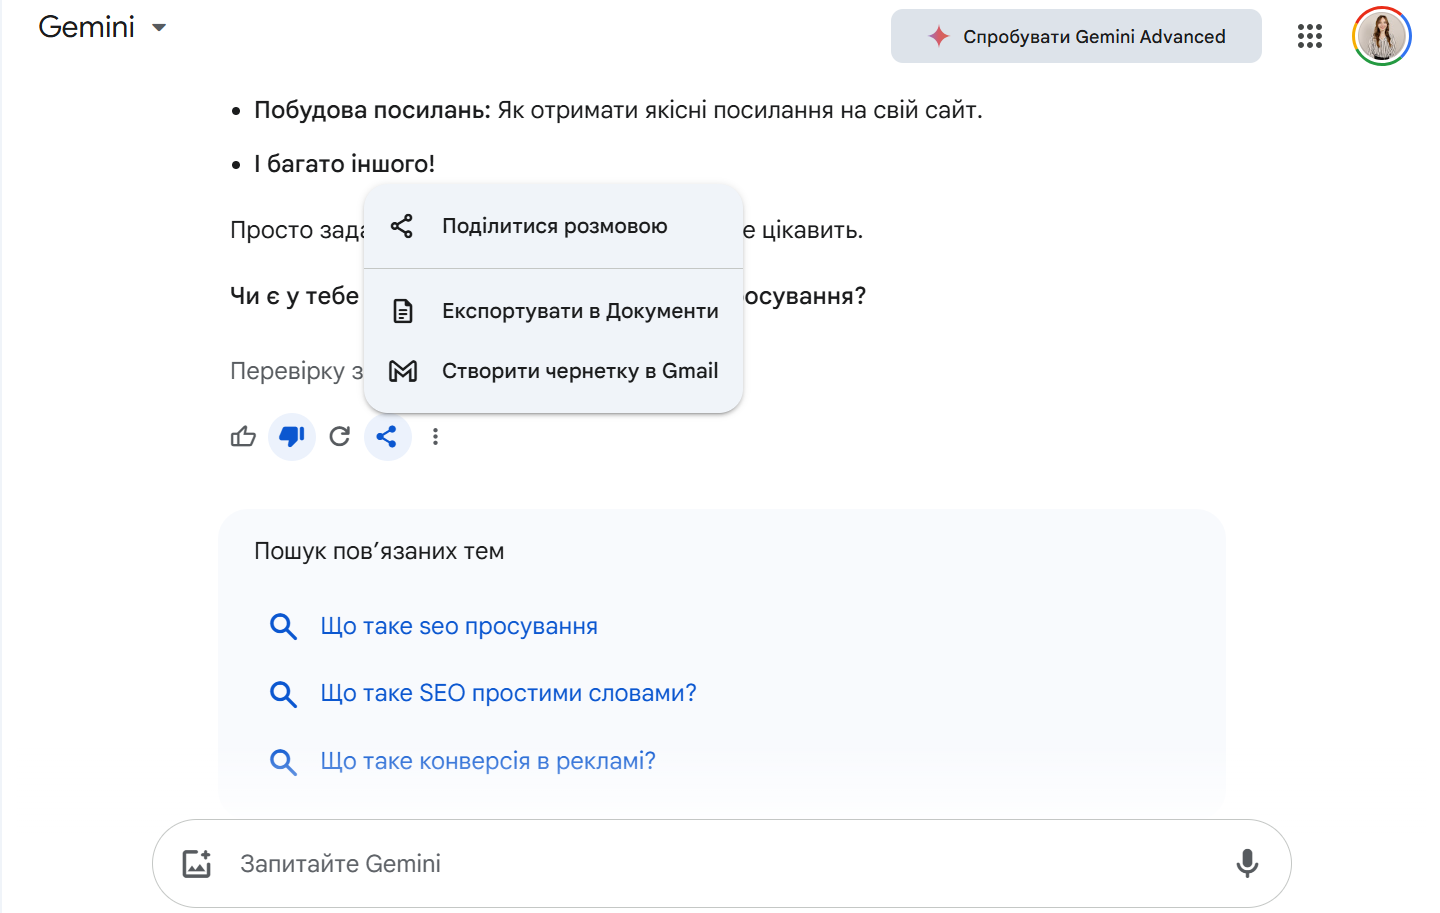Click the Gemini logo text
Image resolution: width=1440 pixels, height=913 pixels.
(x=86, y=27)
